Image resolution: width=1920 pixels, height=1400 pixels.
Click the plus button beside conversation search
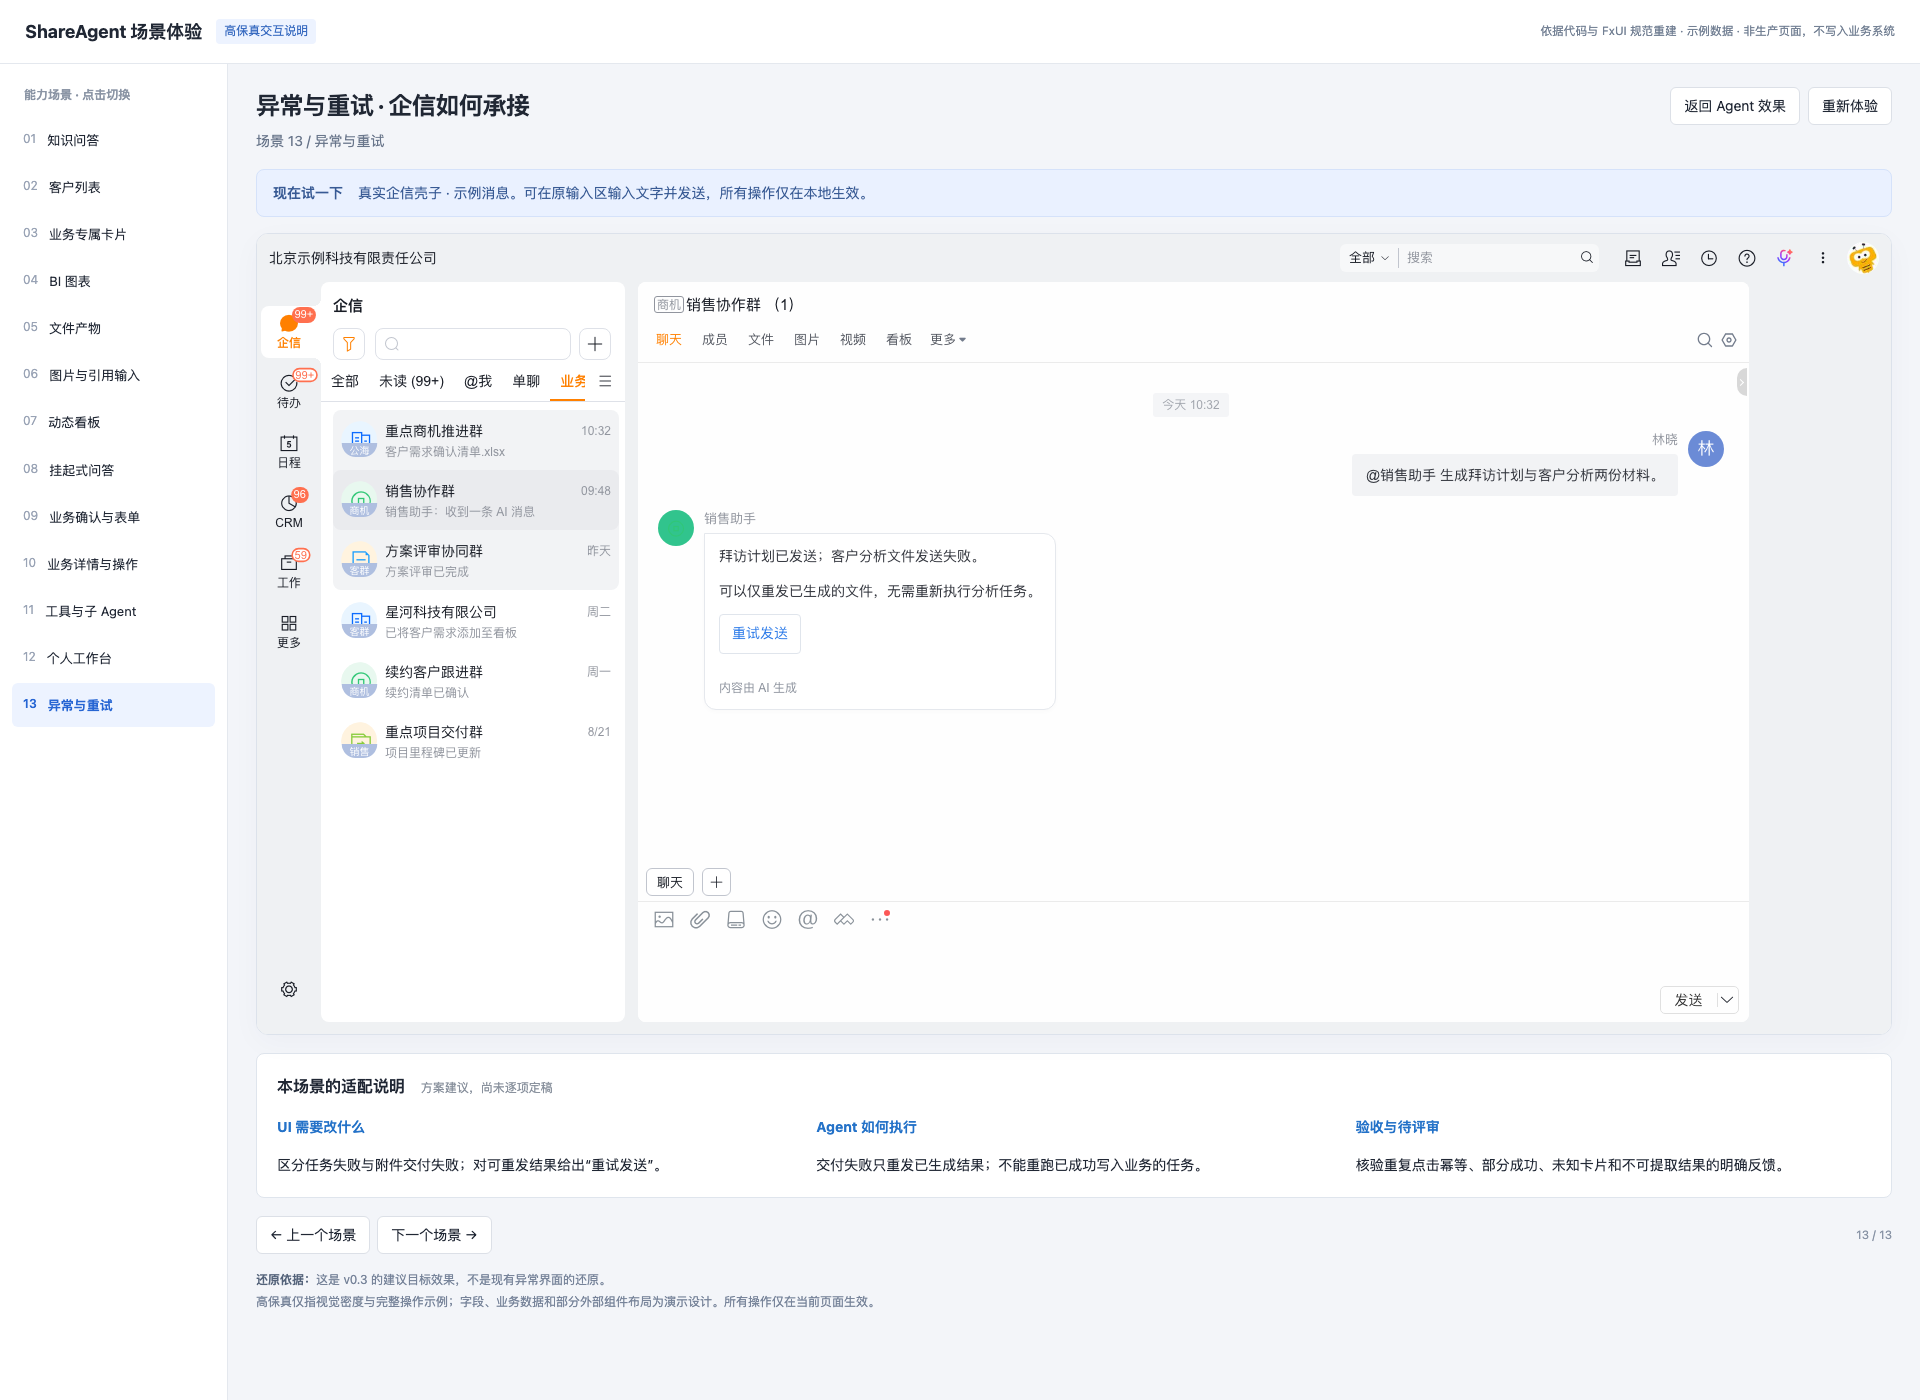click(595, 344)
